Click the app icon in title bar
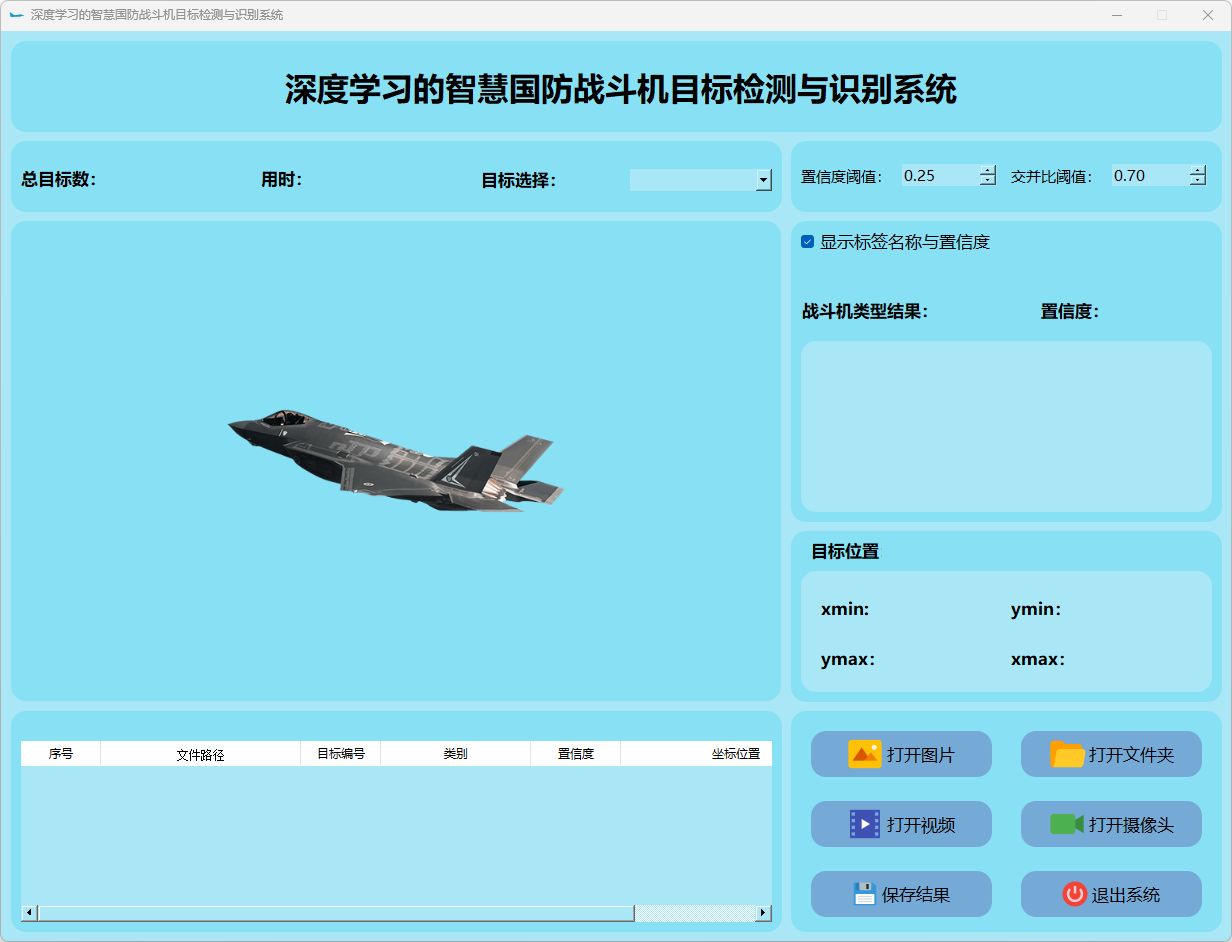This screenshot has width=1232, height=942. 16,15
